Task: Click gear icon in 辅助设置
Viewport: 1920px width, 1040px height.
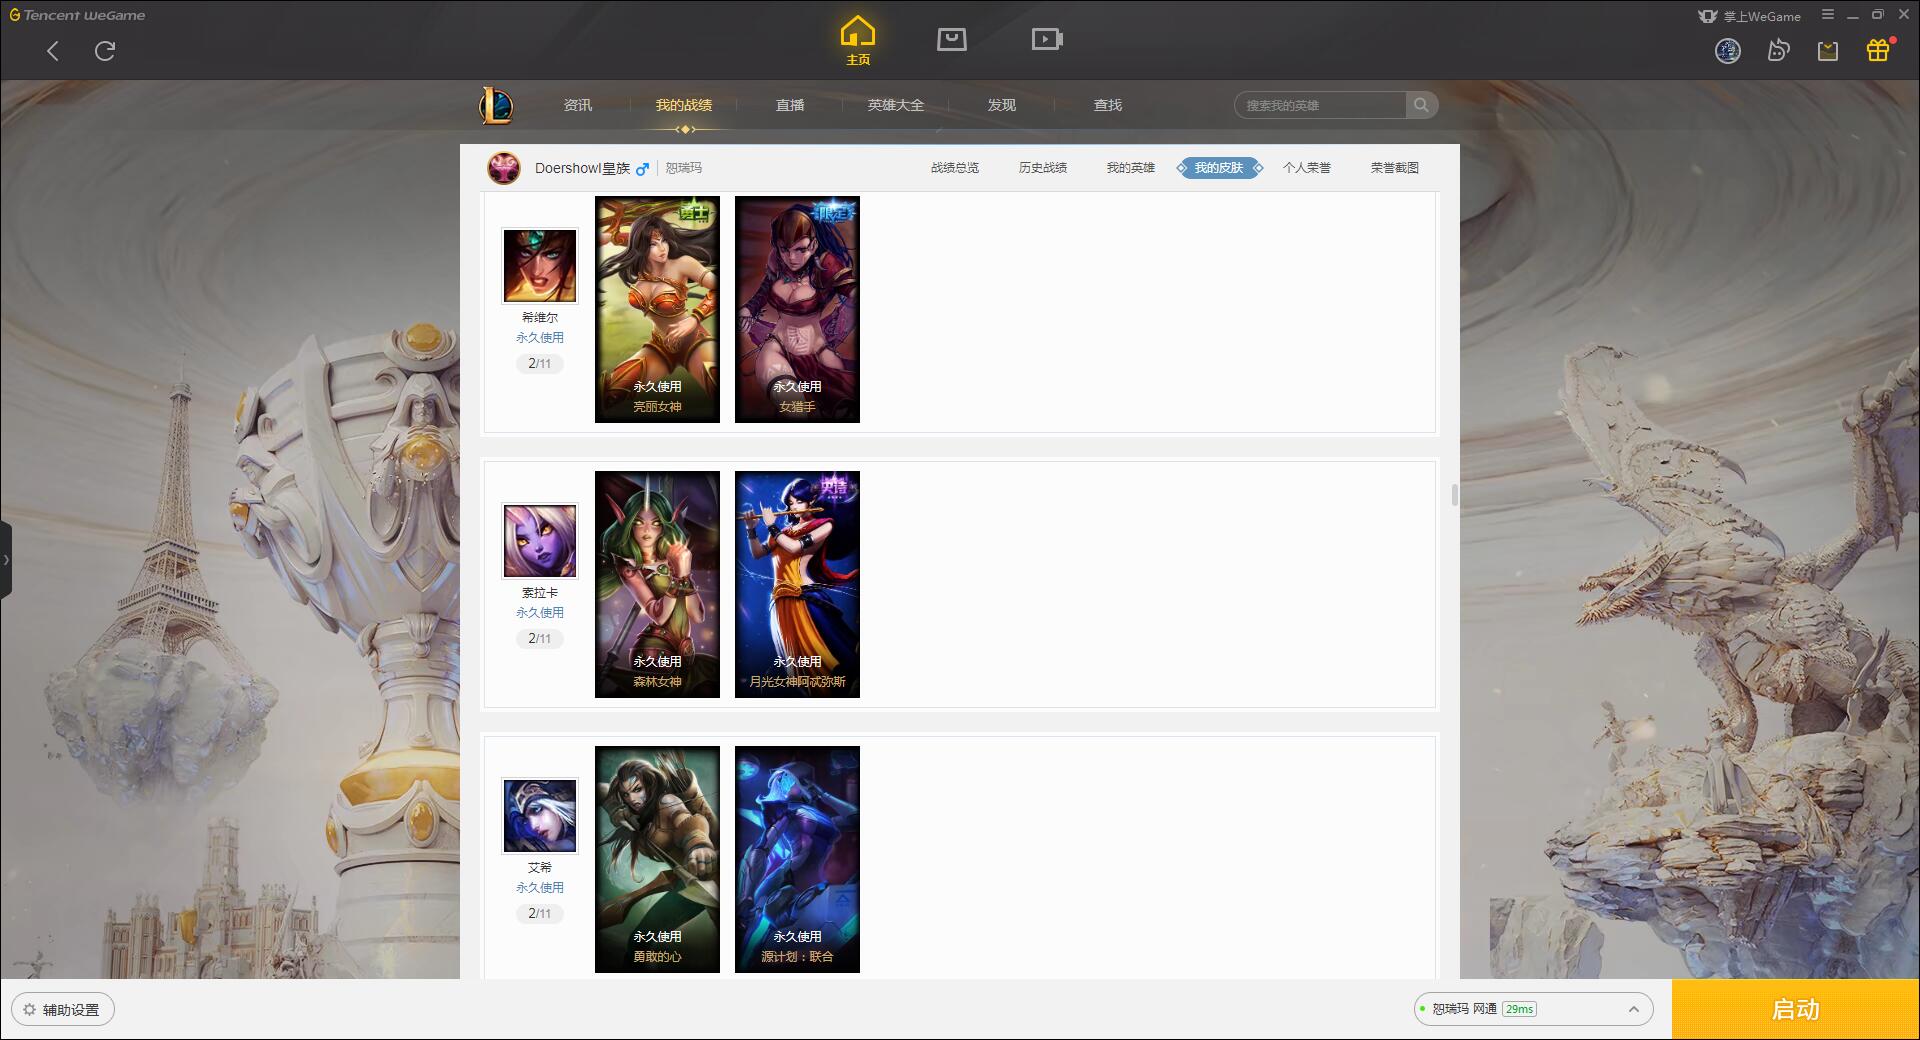Action: click(x=29, y=1010)
